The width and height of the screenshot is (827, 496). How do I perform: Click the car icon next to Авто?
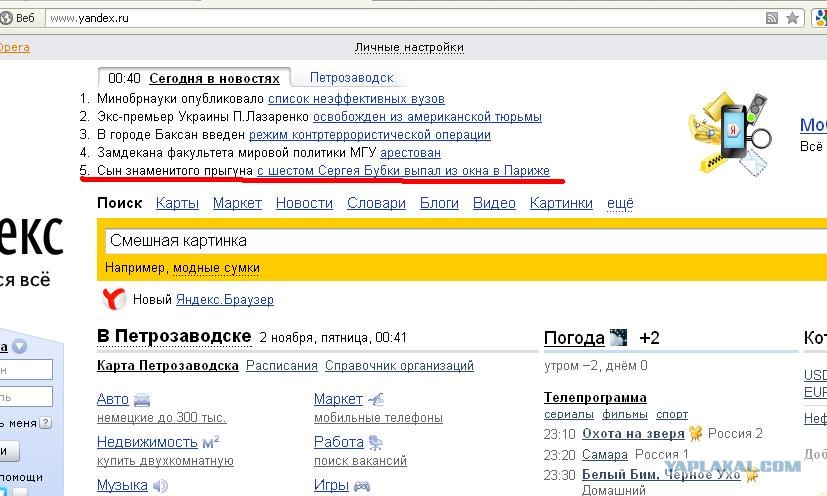(142, 400)
